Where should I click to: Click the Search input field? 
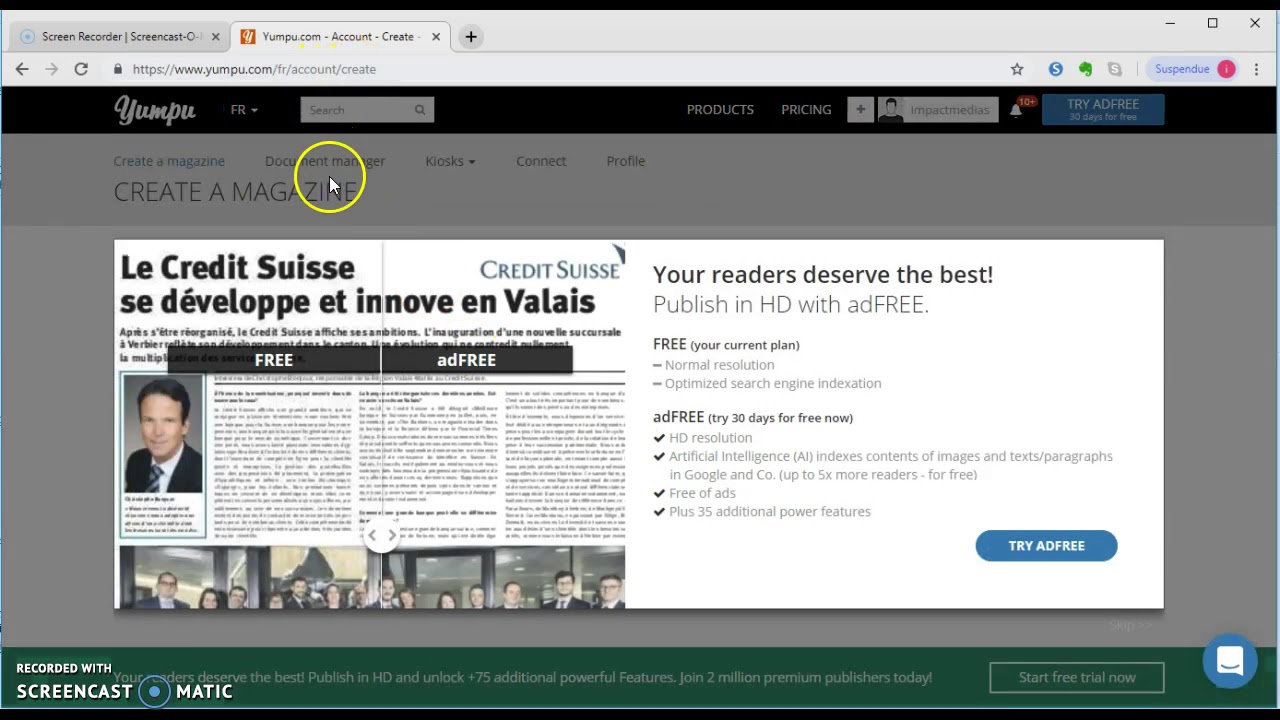[355, 110]
